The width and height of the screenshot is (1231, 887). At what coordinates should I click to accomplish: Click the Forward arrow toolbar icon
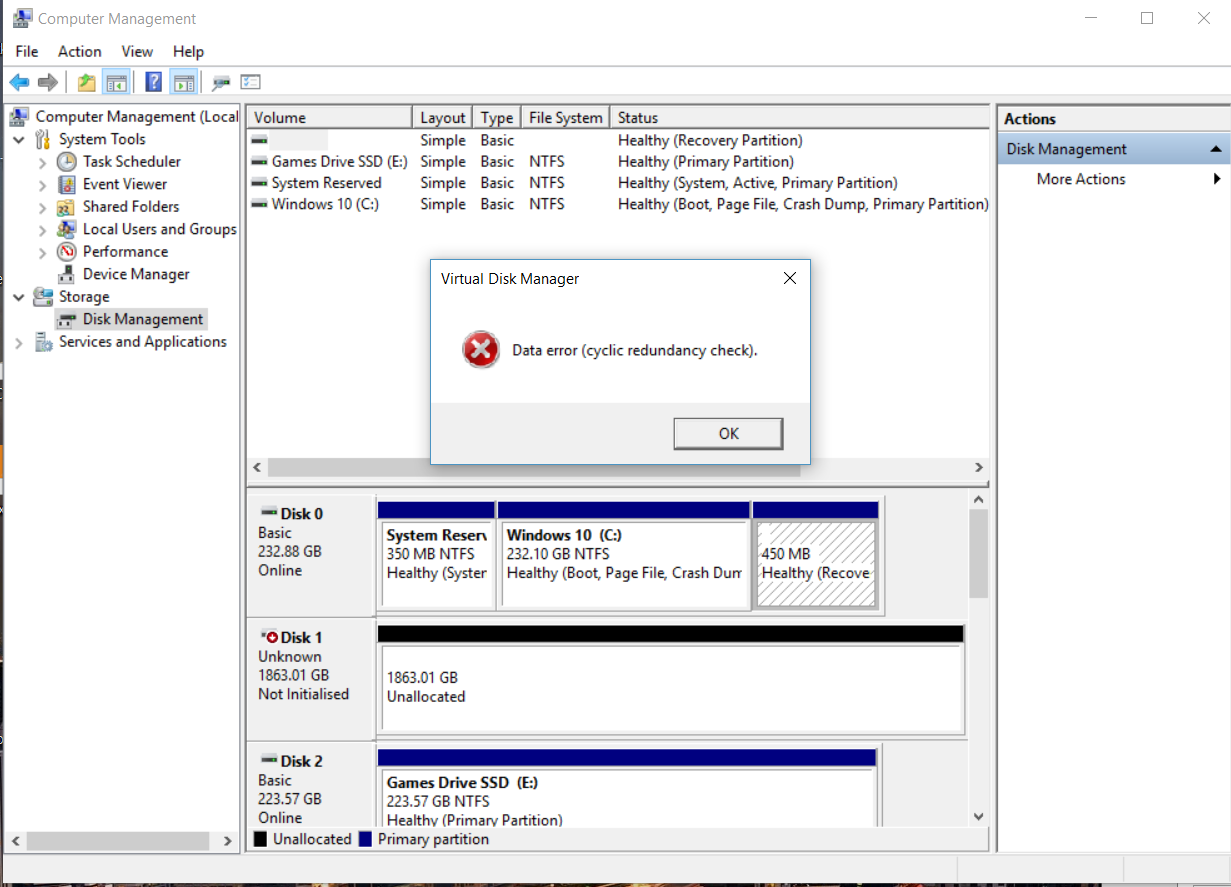coord(47,82)
